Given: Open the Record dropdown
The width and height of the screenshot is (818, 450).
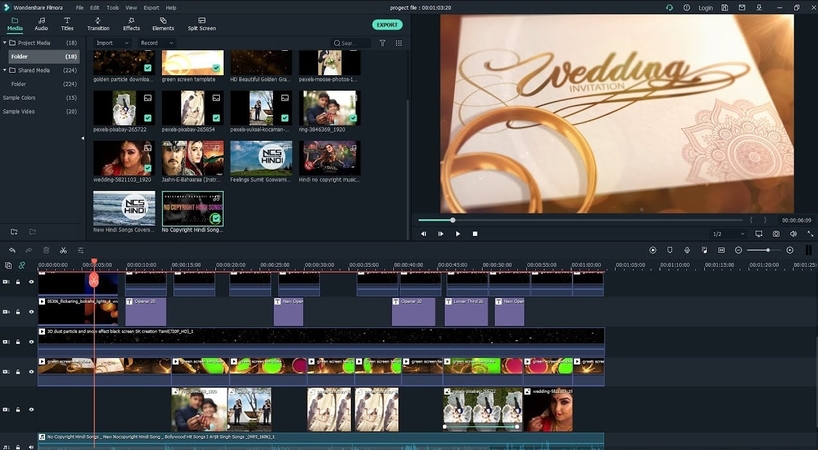Looking at the screenshot, I should [157, 43].
